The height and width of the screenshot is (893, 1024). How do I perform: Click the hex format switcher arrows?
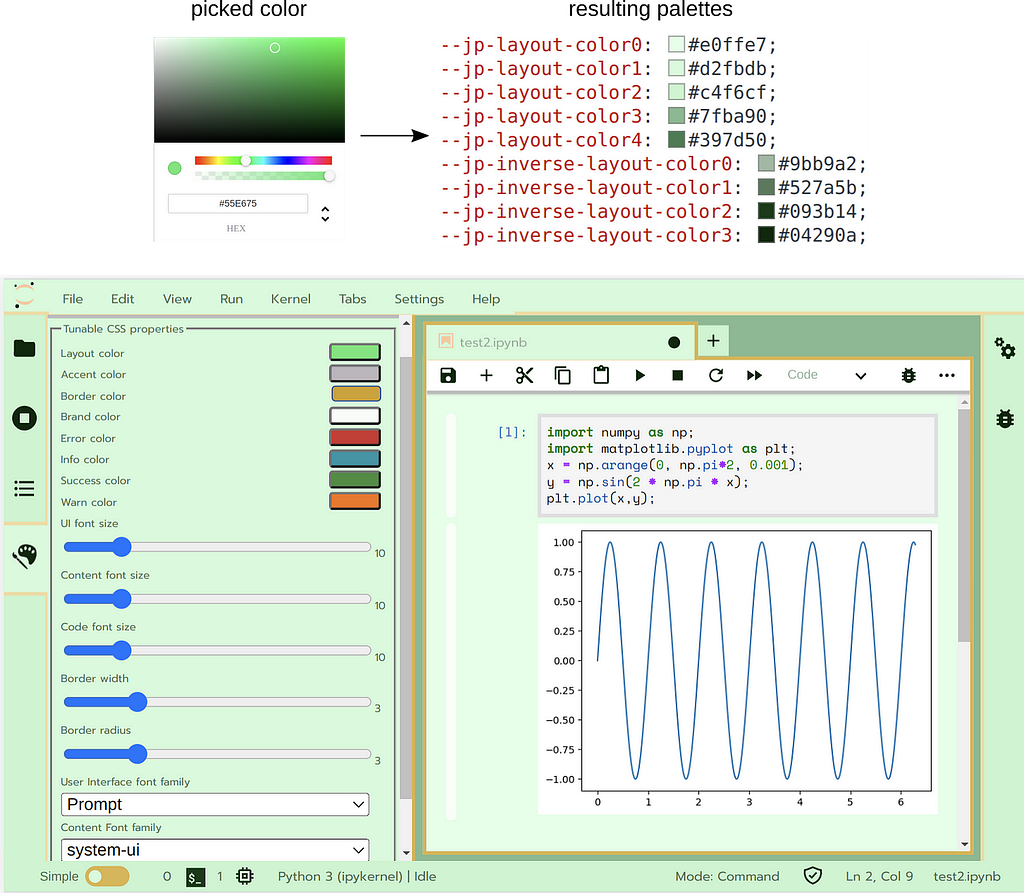pos(325,214)
